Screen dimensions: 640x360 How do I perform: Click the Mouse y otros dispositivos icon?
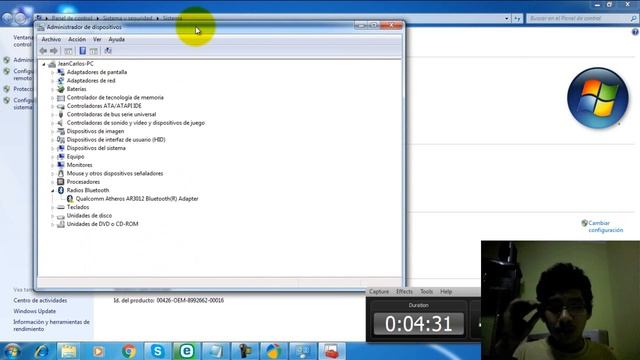(x=61, y=173)
